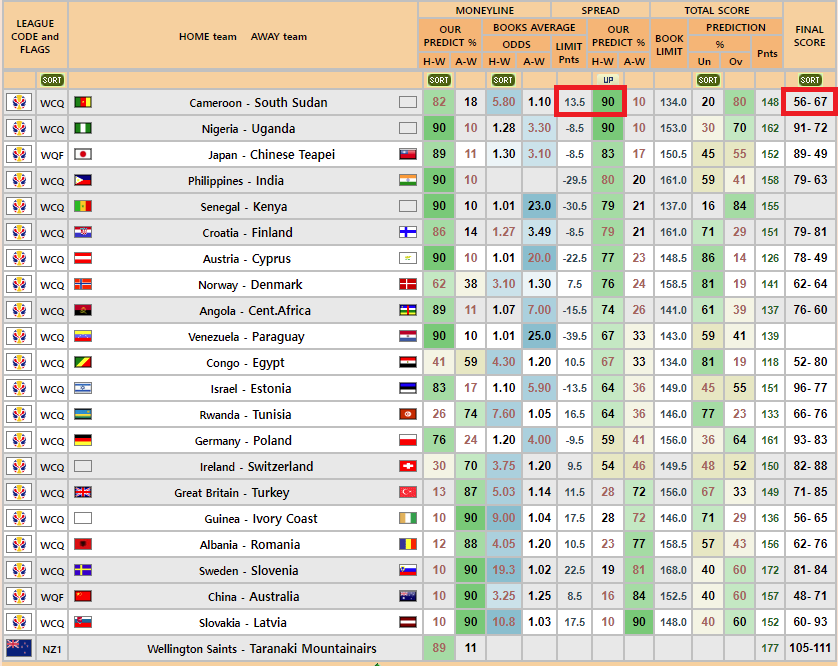Click the basketball icon in the Japan row
The image size is (838, 666).
[18, 154]
